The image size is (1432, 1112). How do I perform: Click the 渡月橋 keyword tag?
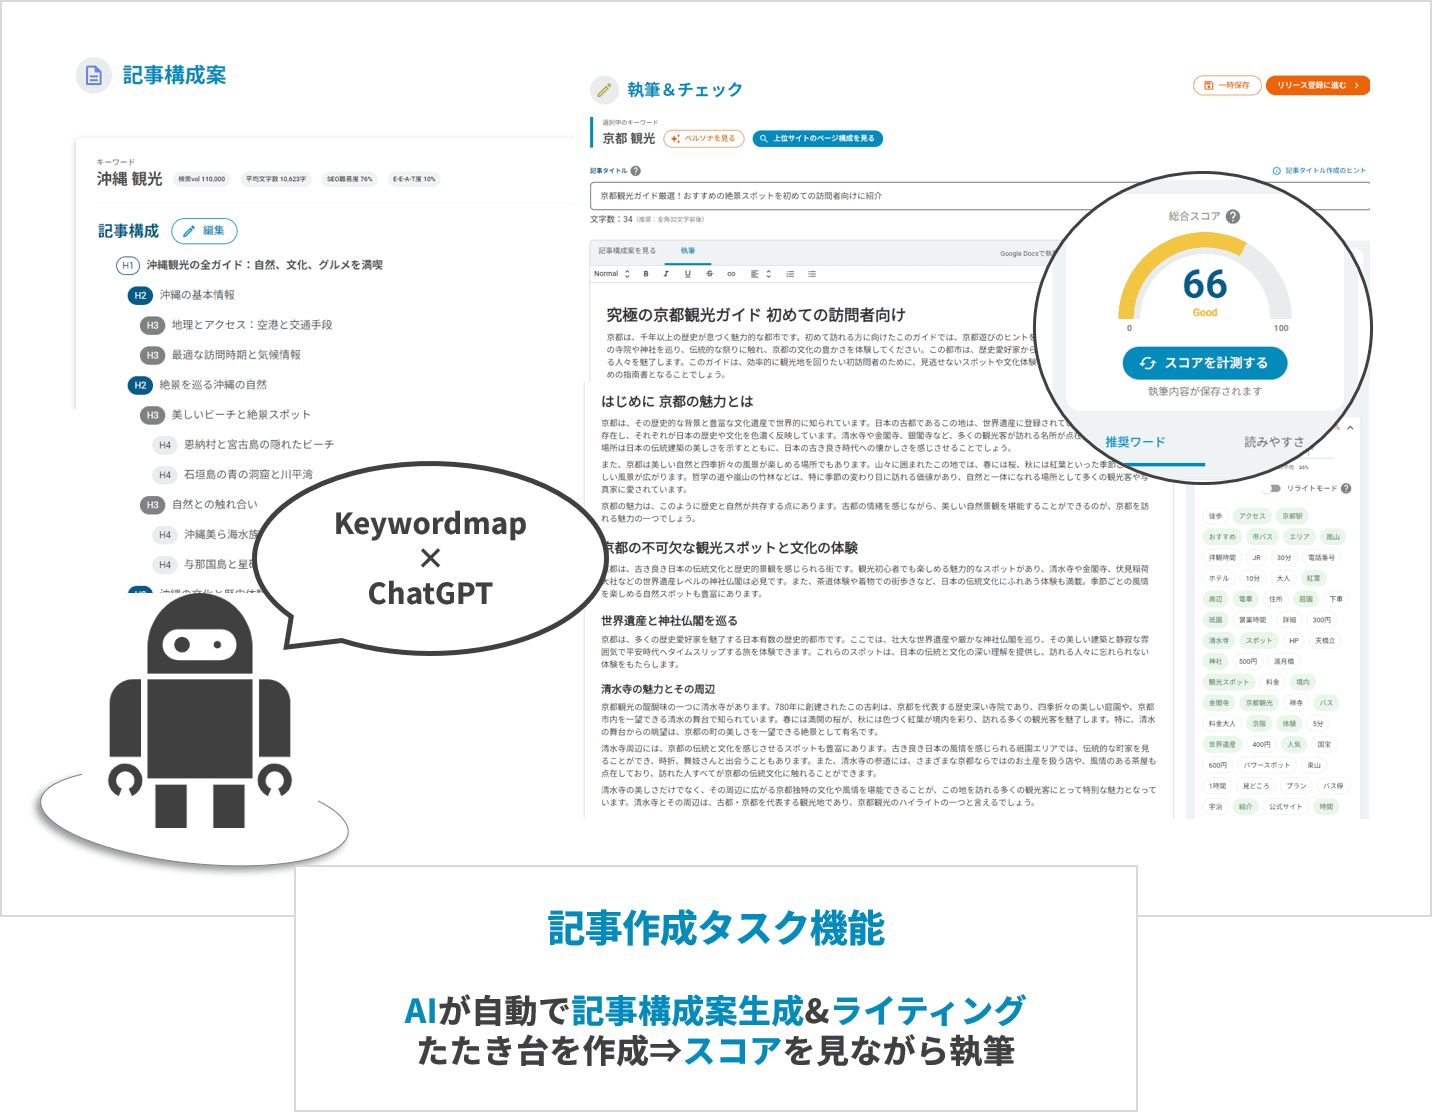pyautogui.click(x=1283, y=661)
